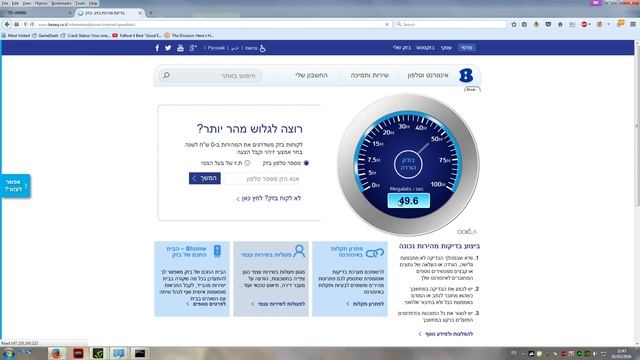Viewport: 640px width, 360px height.
Task: Select the Bezeq phone number radio button
Action: 306,163
